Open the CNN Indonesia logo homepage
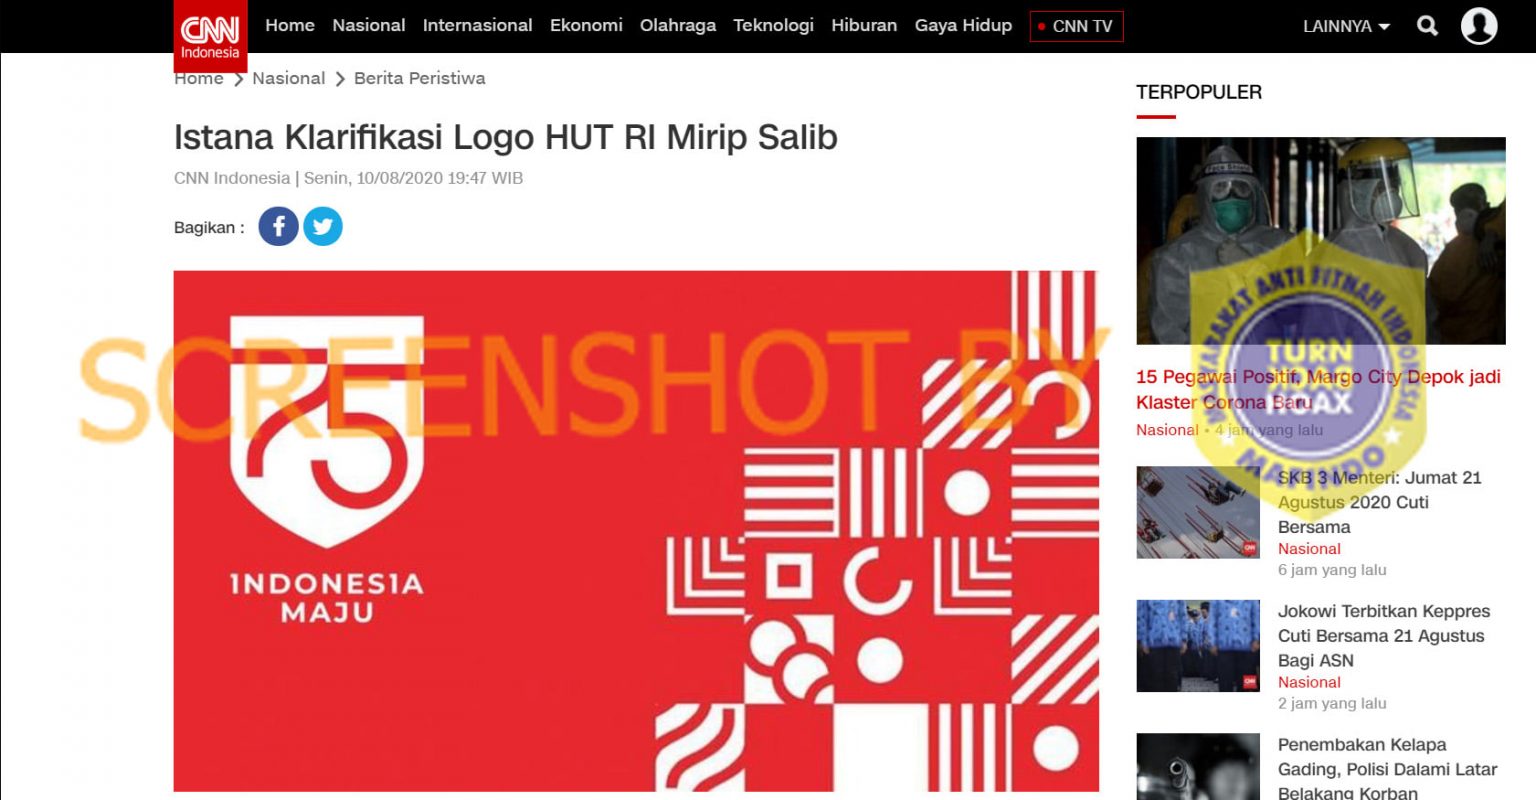The width and height of the screenshot is (1536, 800). pos(210,36)
